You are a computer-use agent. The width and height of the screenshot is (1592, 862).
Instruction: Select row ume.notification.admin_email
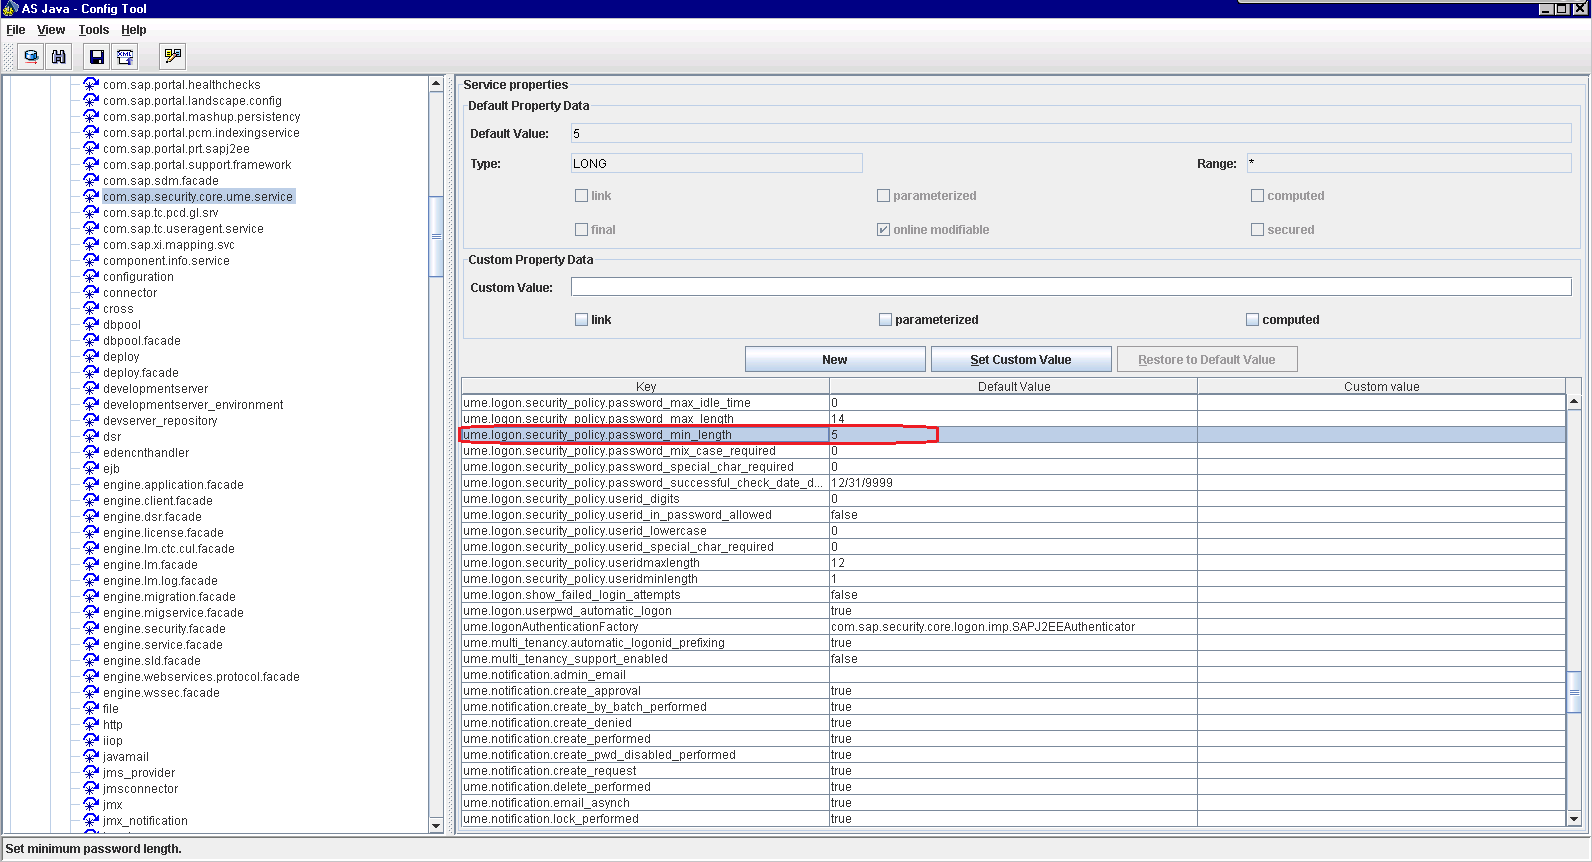(1013, 674)
